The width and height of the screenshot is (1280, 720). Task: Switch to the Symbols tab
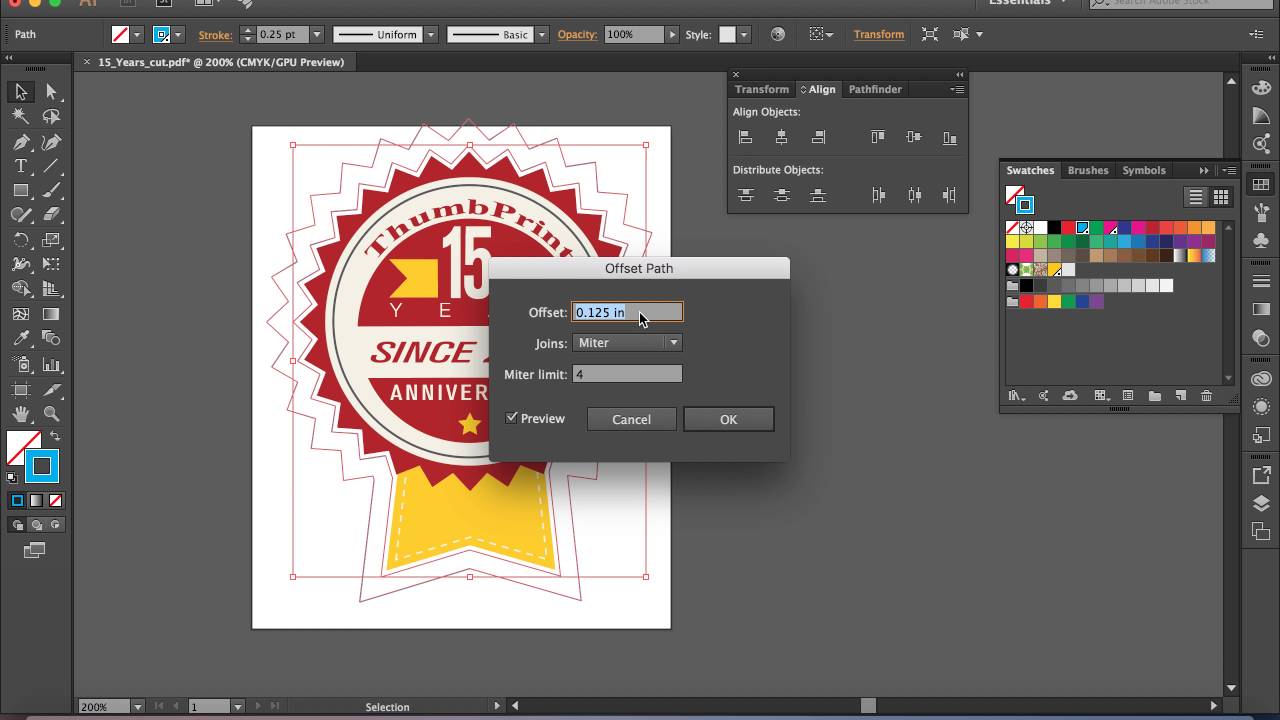coord(1143,170)
